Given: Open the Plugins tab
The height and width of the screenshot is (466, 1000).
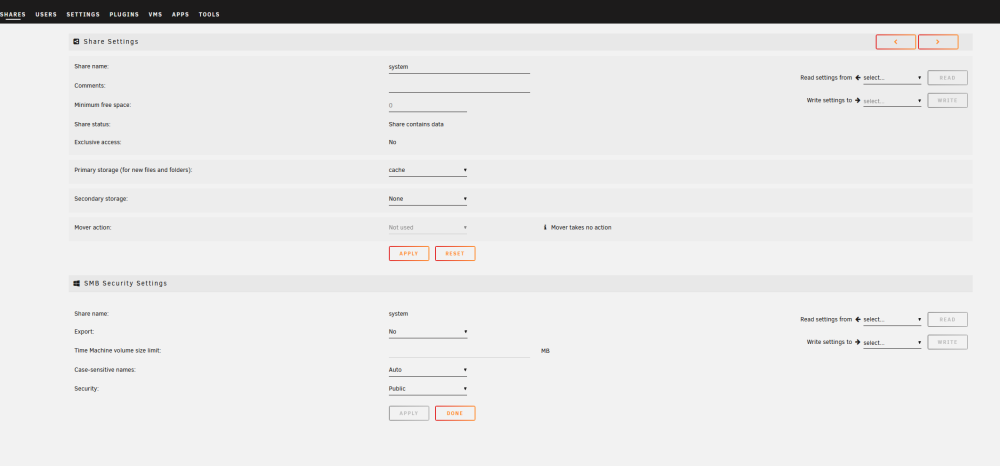Looking at the screenshot, I should tap(124, 14).
